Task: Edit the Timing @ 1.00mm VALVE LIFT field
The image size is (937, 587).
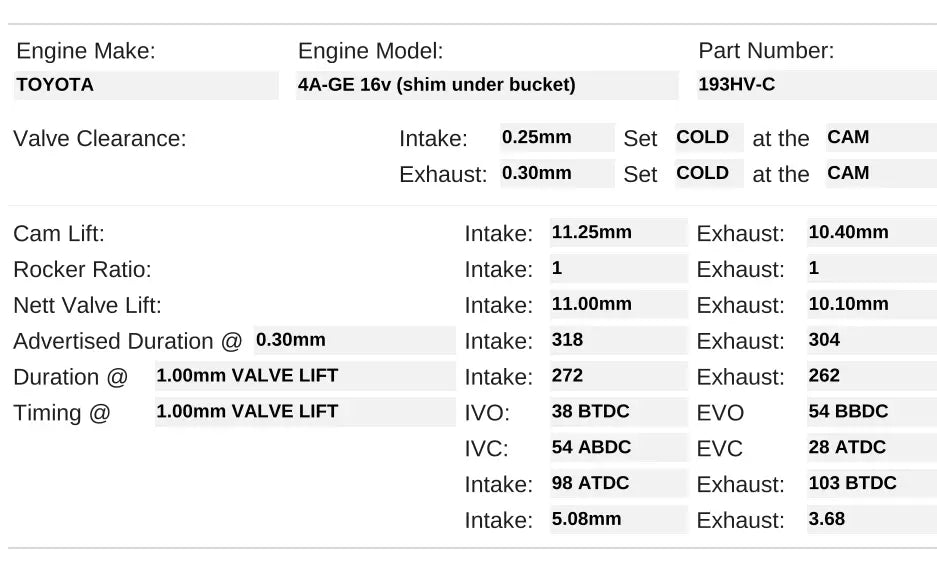Action: (x=304, y=412)
